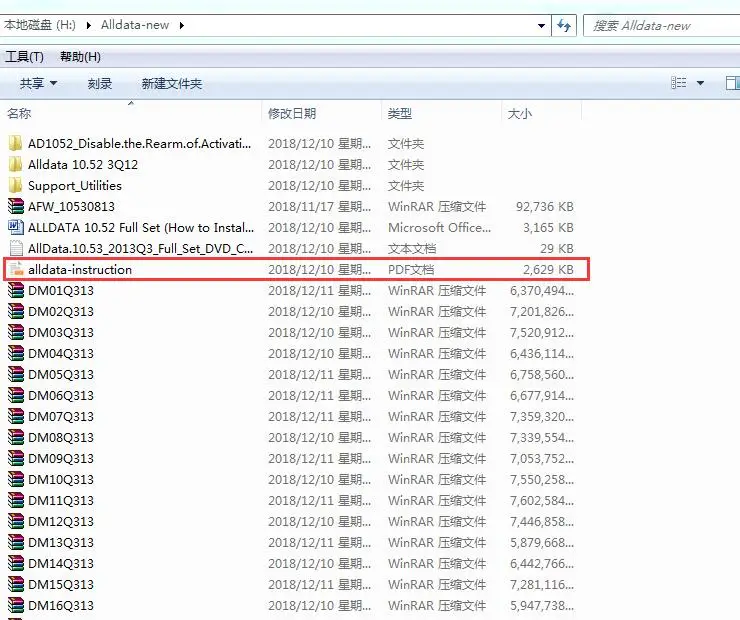Select the DM05Q313 archive icon
Image resolution: width=740 pixels, height=620 pixels.
point(16,374)
